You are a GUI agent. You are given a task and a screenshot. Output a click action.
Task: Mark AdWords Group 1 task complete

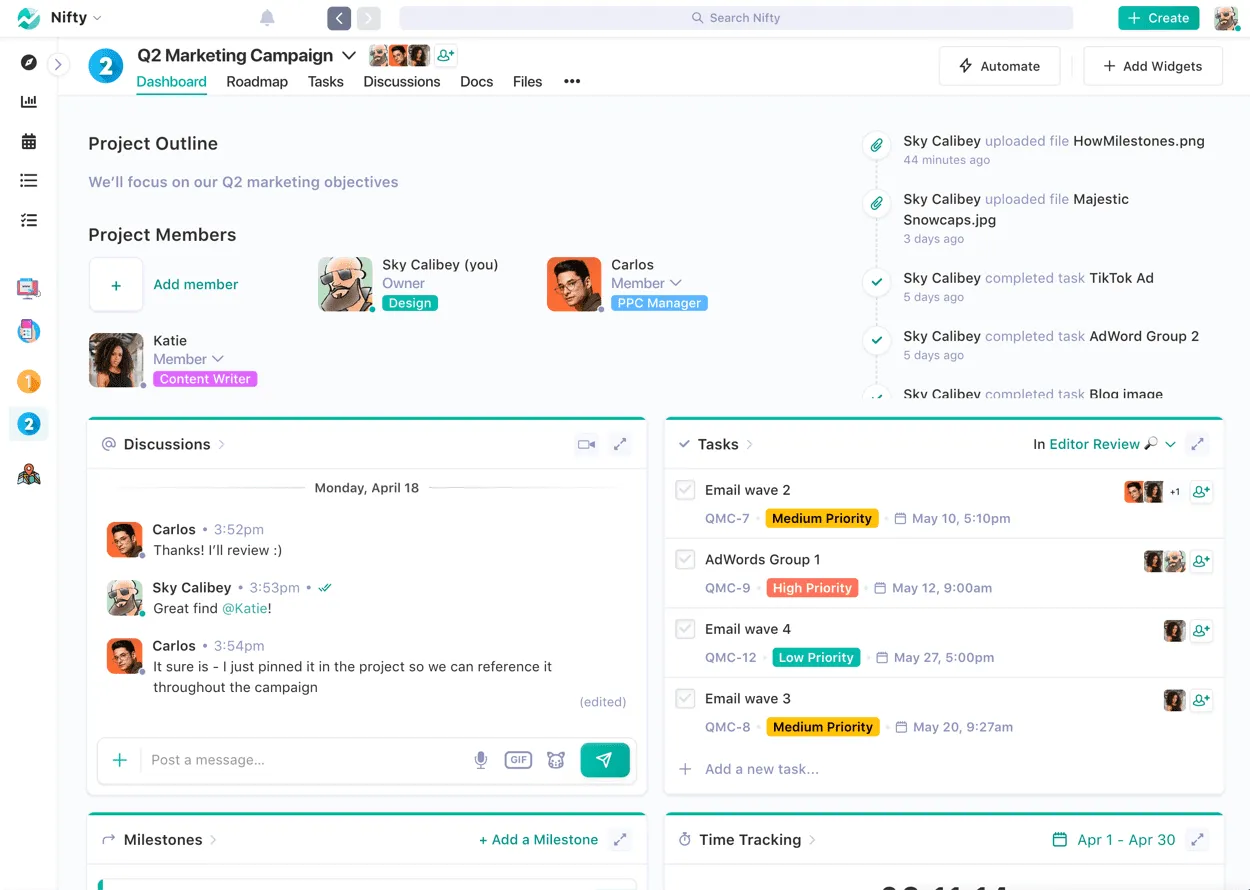pyautogui.click(x=685, y=560)
